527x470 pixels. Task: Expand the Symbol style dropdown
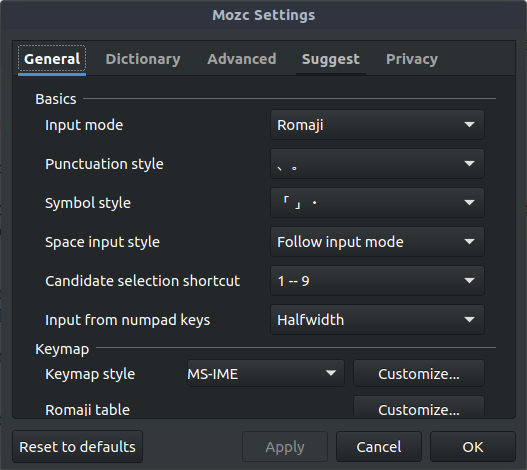tap(377, 203)
